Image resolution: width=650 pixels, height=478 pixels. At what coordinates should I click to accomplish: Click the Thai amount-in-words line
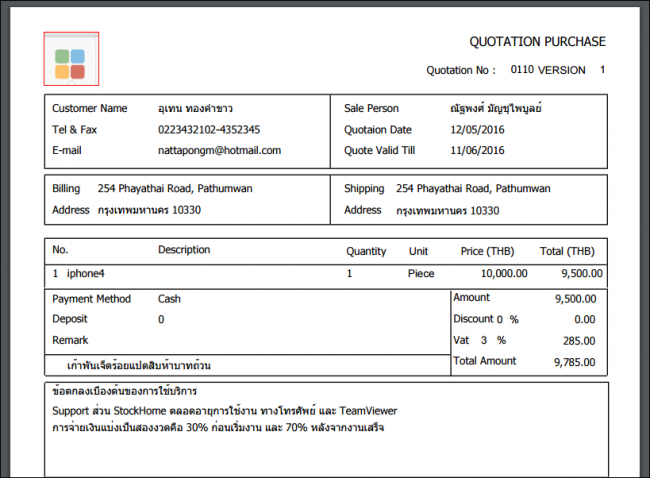tap(139, 366)
